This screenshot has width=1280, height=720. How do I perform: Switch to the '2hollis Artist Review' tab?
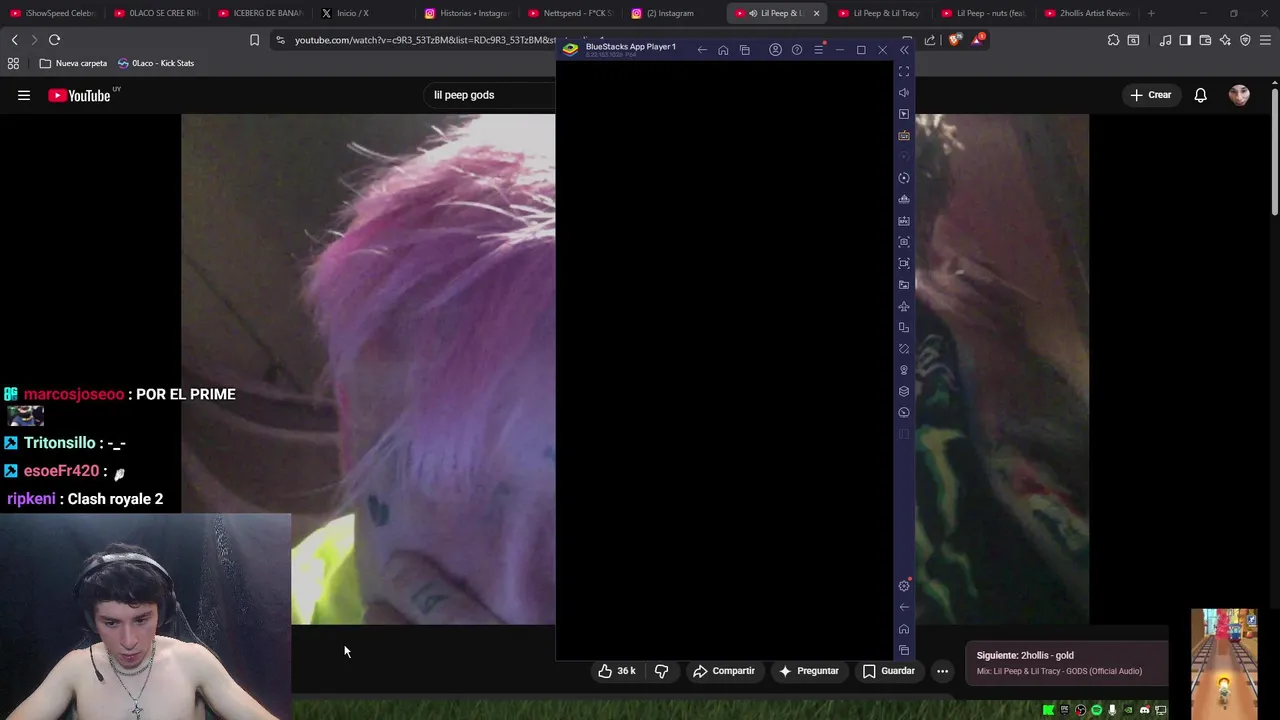coord(1088,13)
